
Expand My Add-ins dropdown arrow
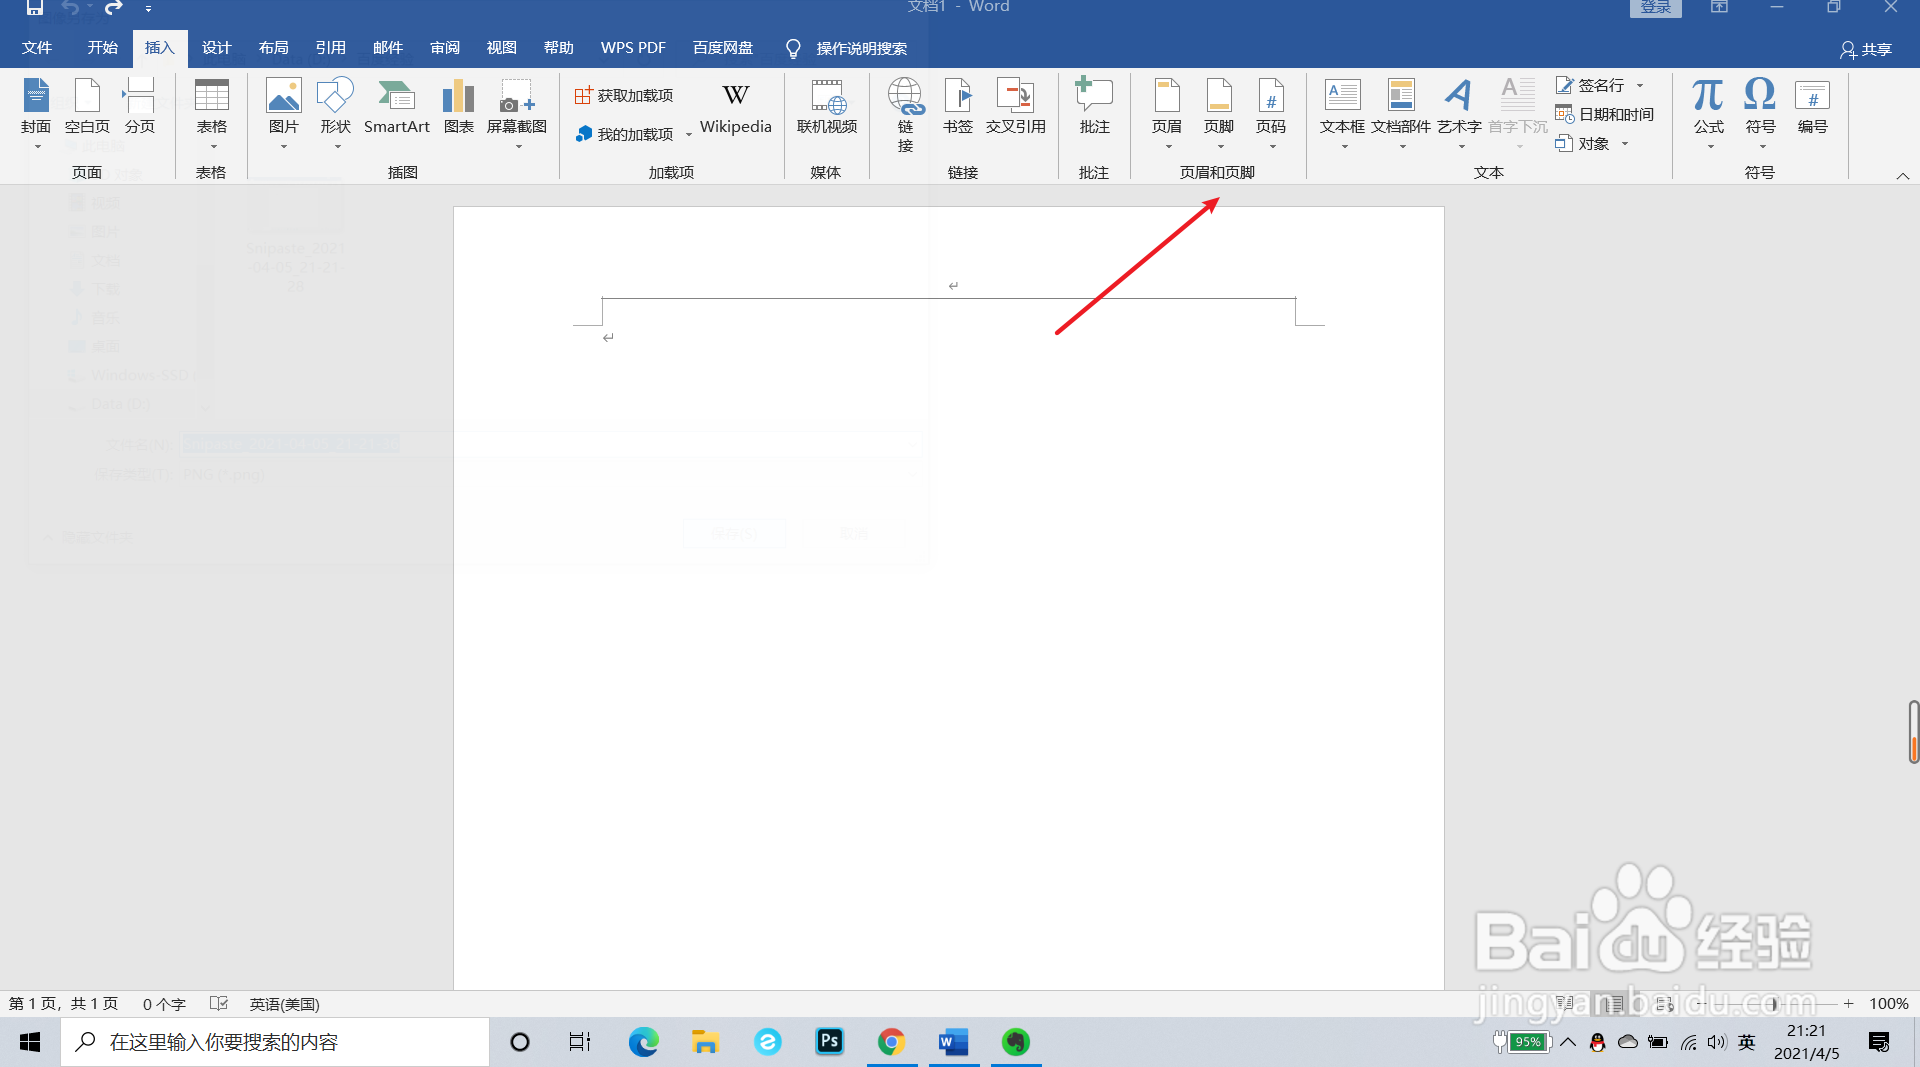coord(689,135)
